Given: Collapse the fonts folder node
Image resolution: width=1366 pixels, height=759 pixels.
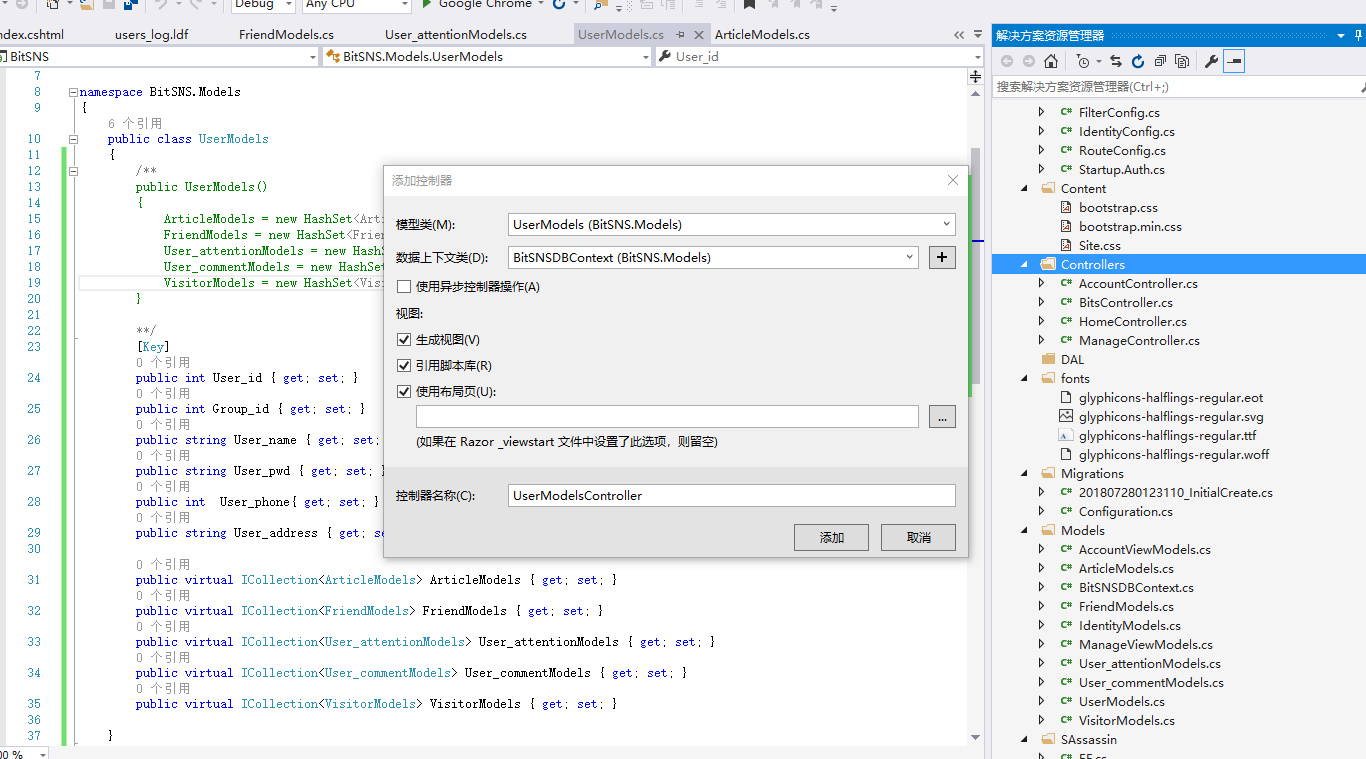Looking at the screenshot, I should [1024, 378].
